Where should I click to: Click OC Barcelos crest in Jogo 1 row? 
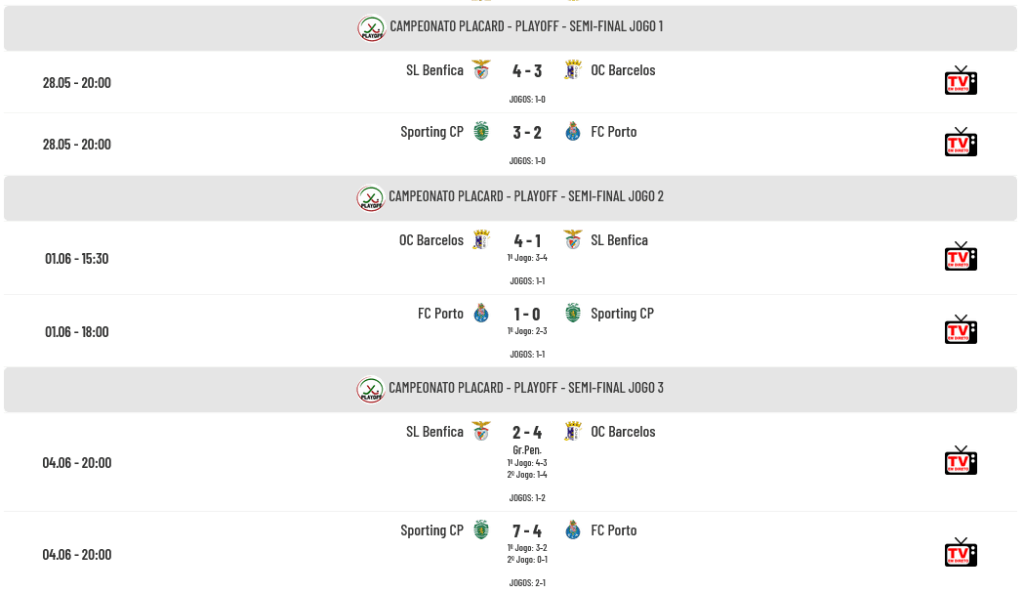[x=573, y=69]
